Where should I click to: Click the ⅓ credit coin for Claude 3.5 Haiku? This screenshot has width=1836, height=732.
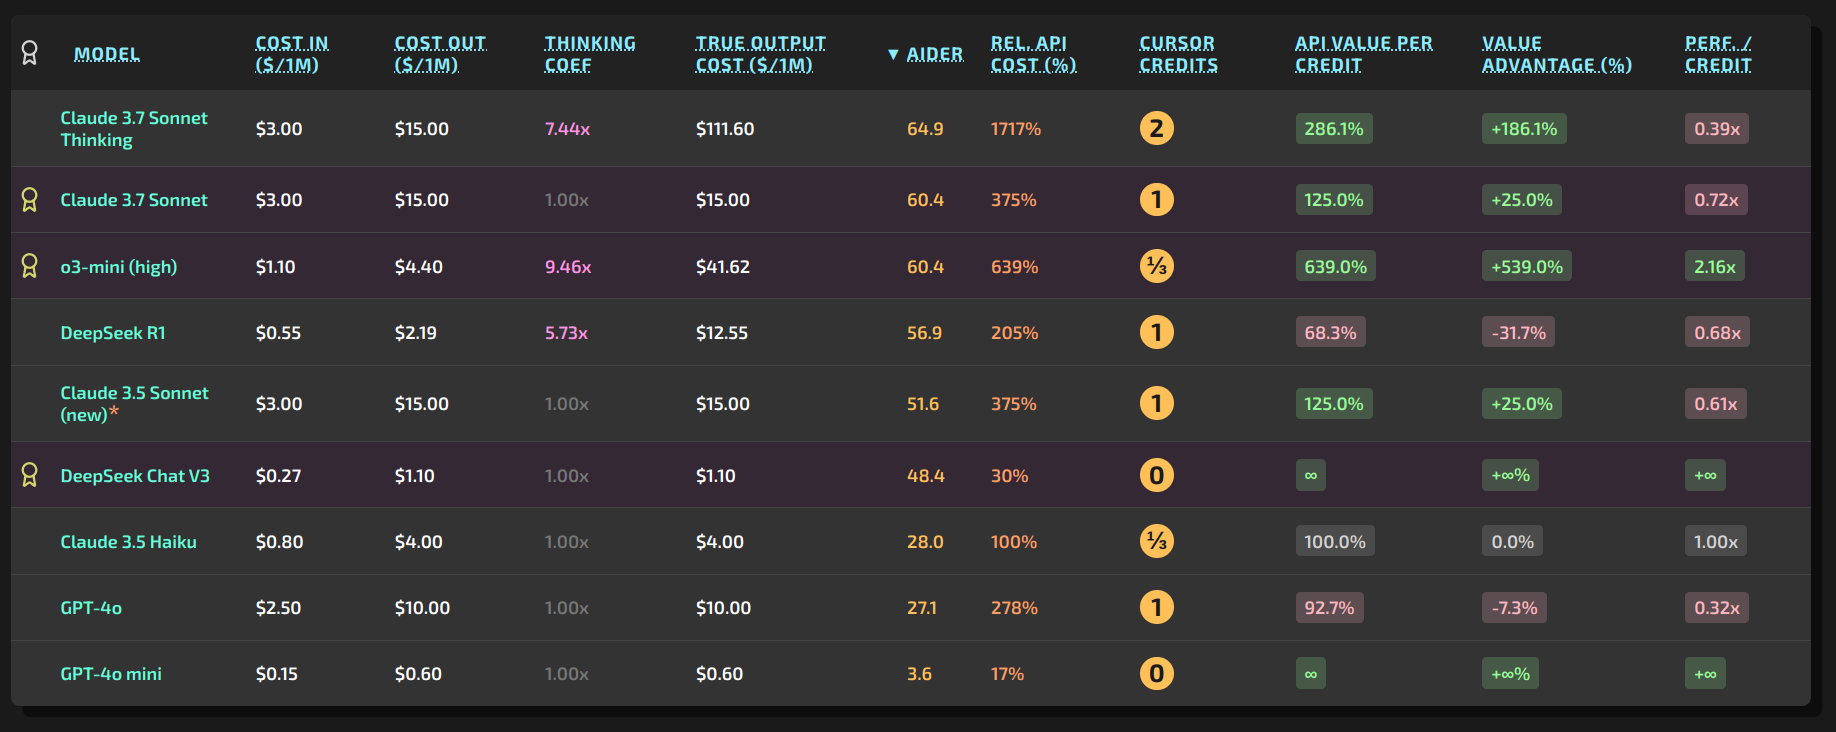1157,541
